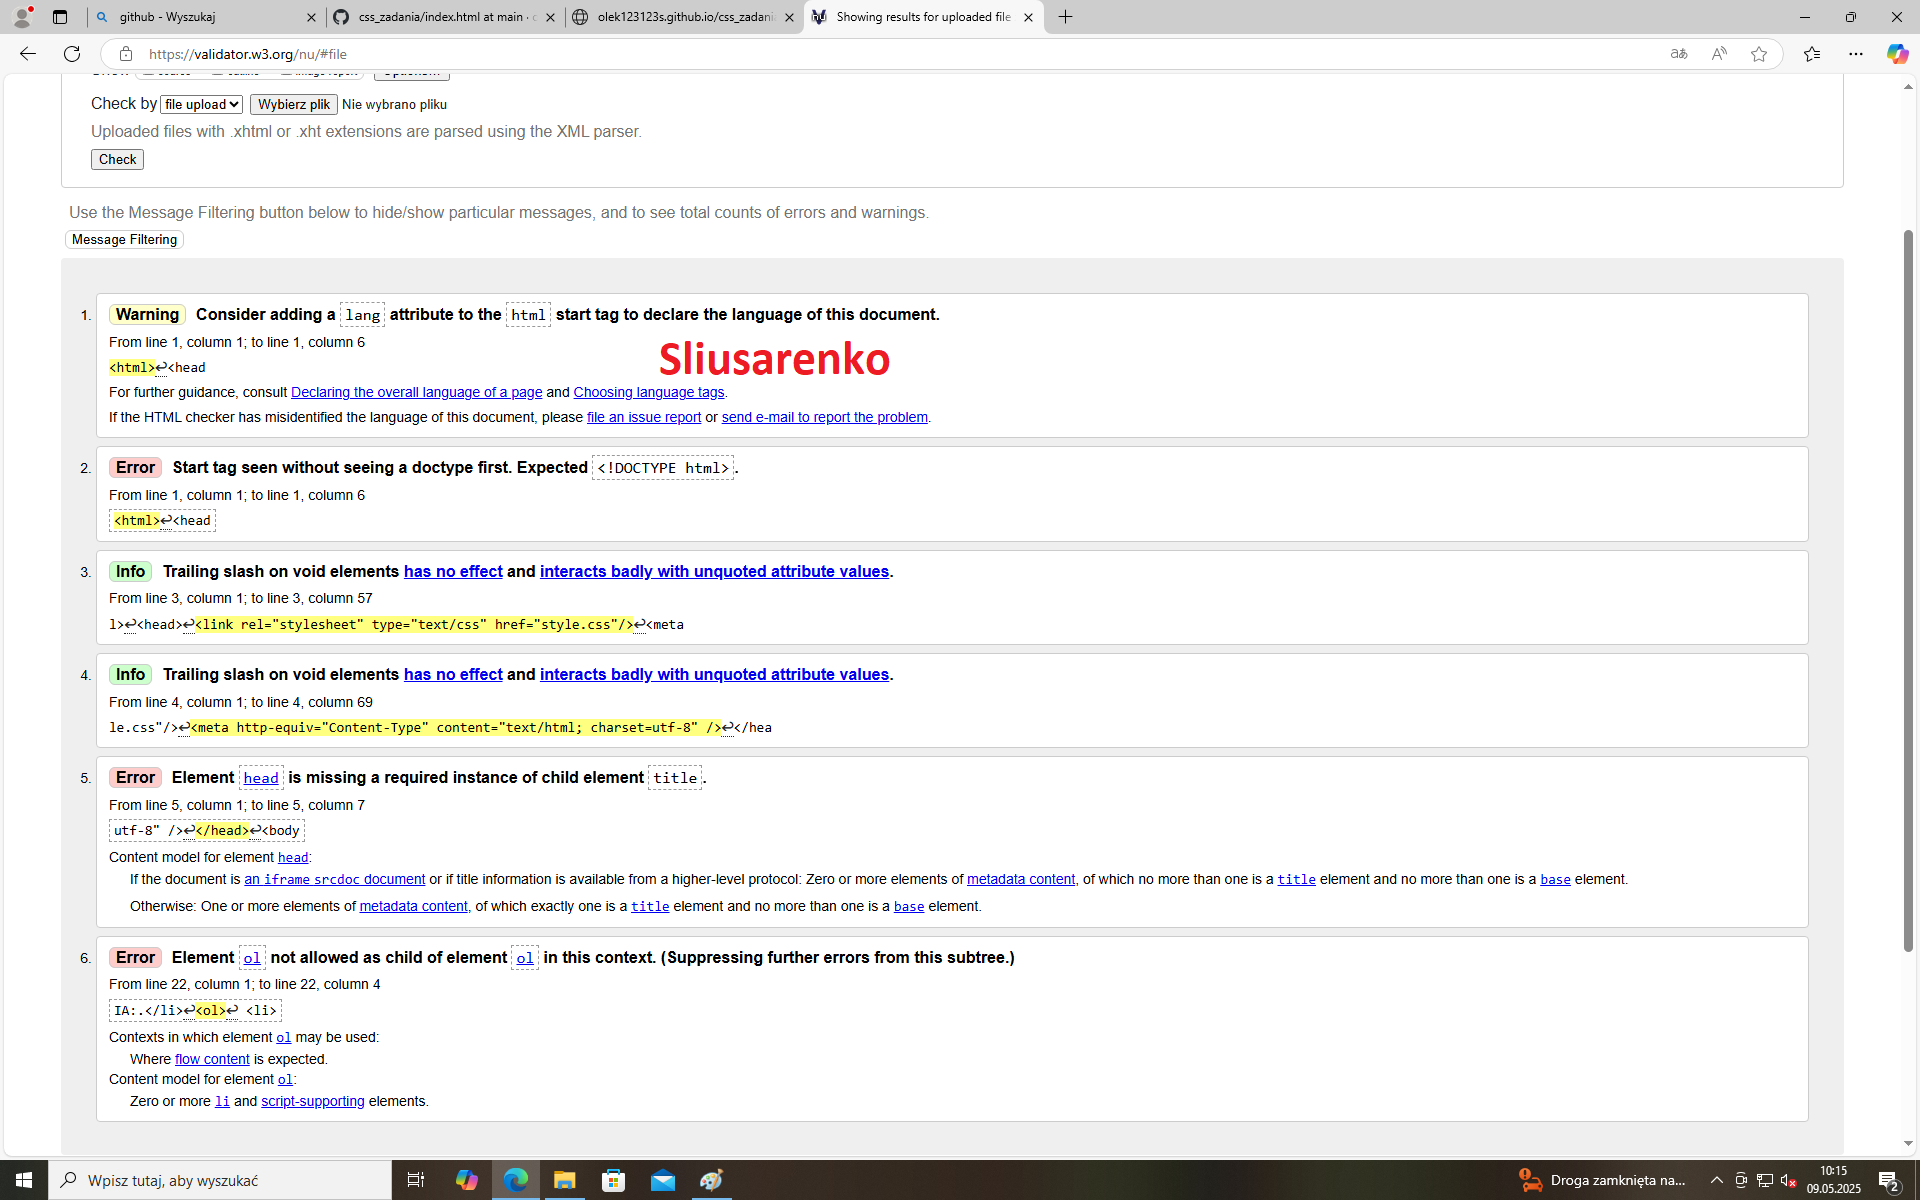Open the Edge settings and more menu

[x=1855, y=54]
